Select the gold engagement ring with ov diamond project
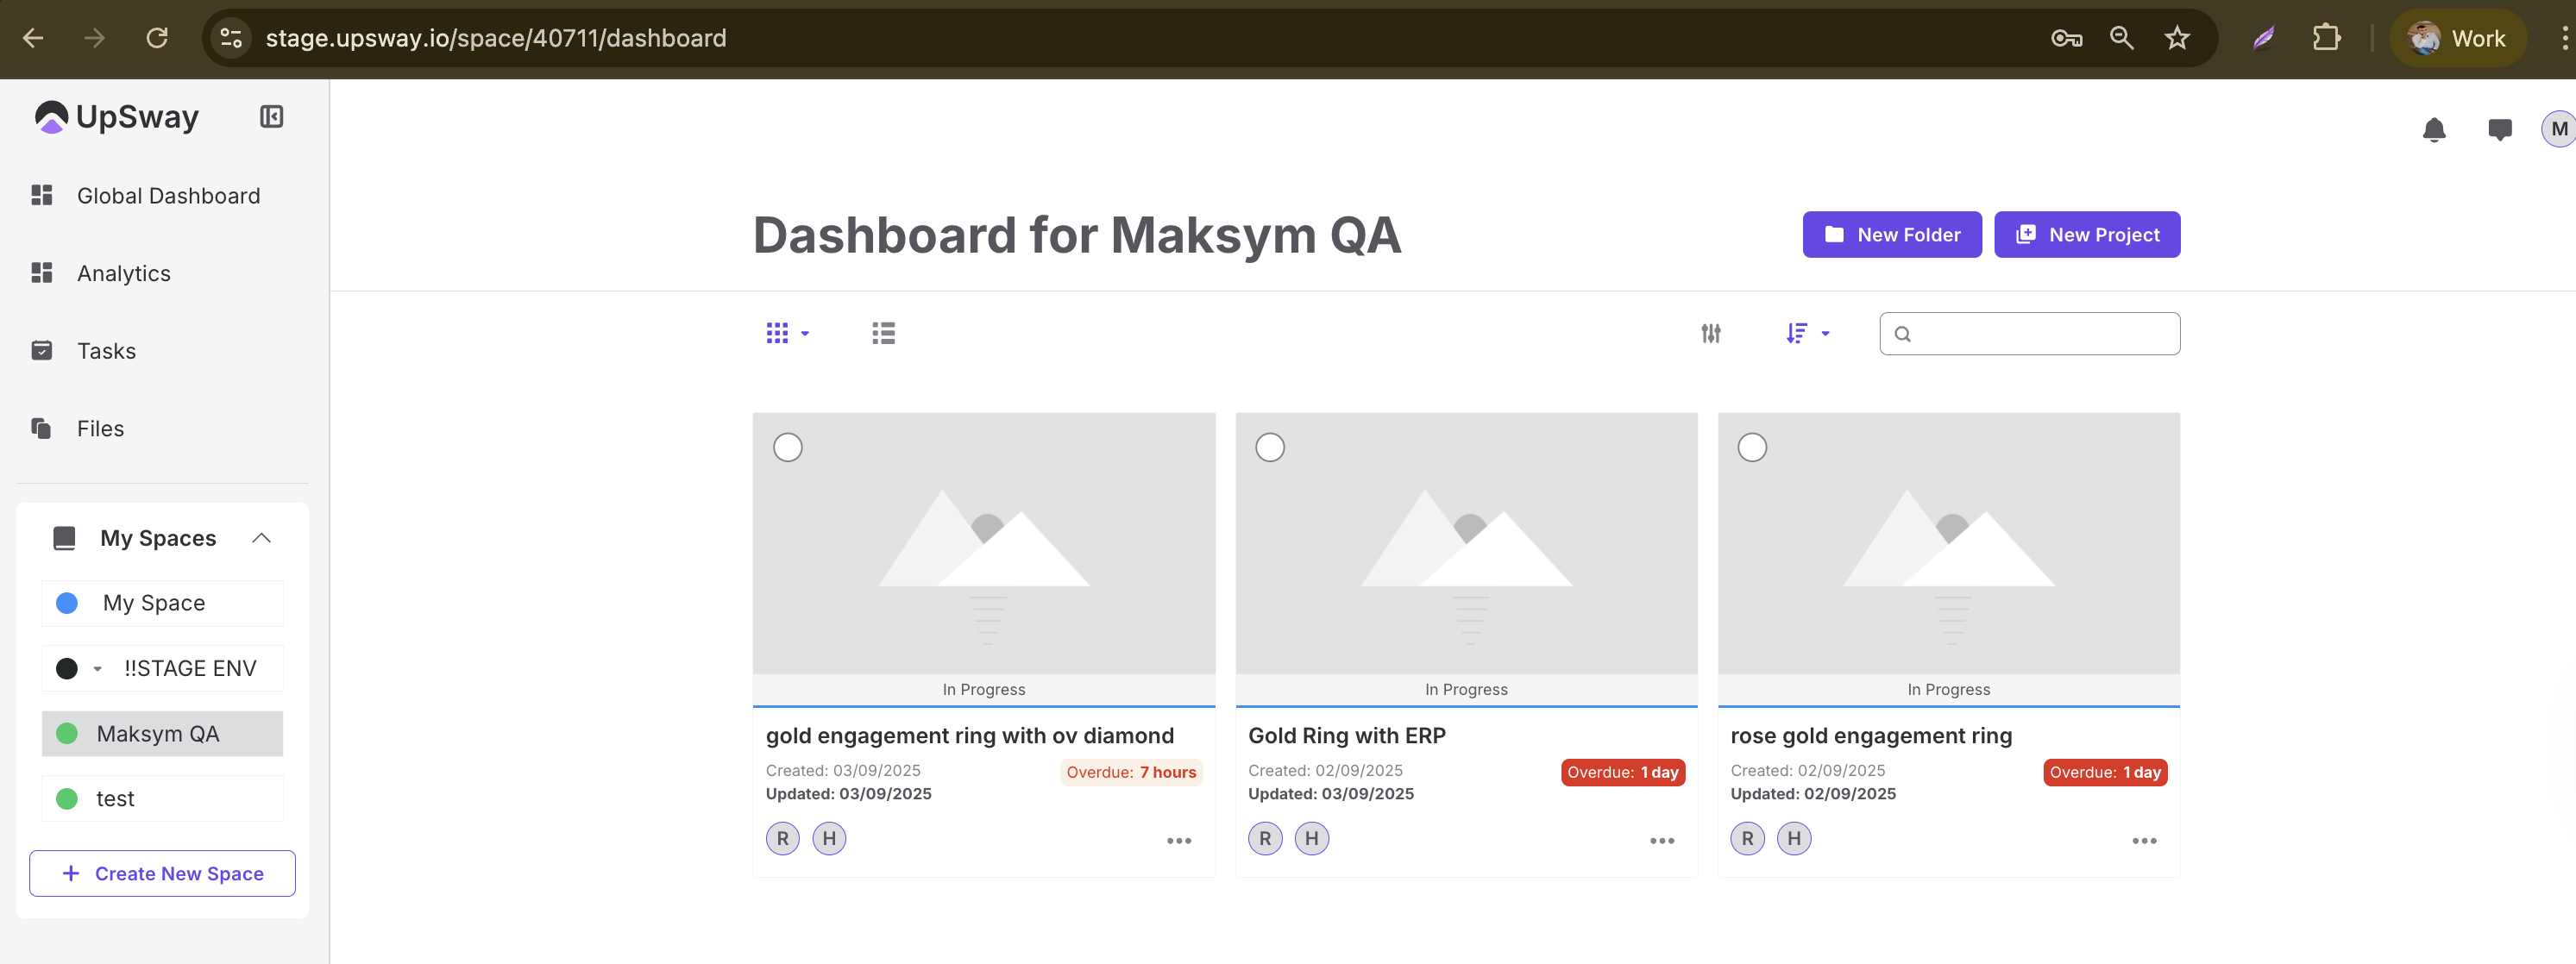 (788, 447)
